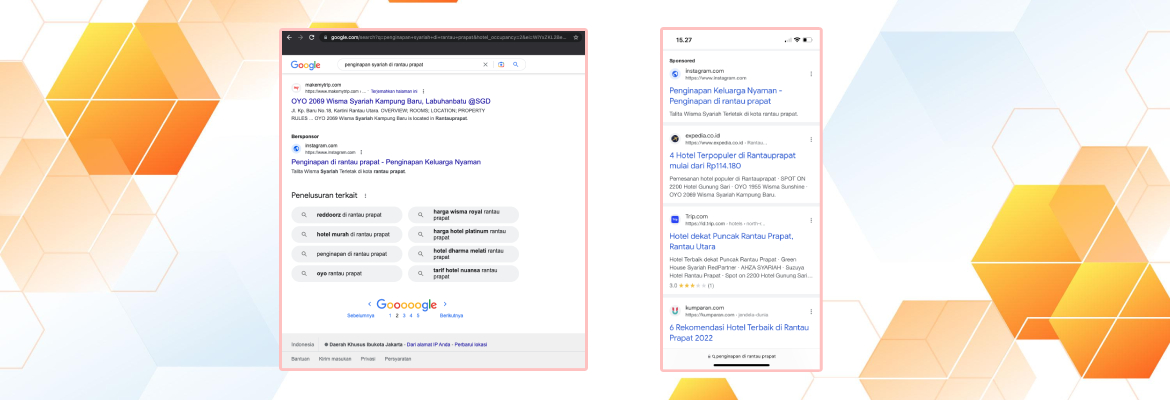1170x400 pixels.
Task: Jump to results page 1
Action: (390, 316)
